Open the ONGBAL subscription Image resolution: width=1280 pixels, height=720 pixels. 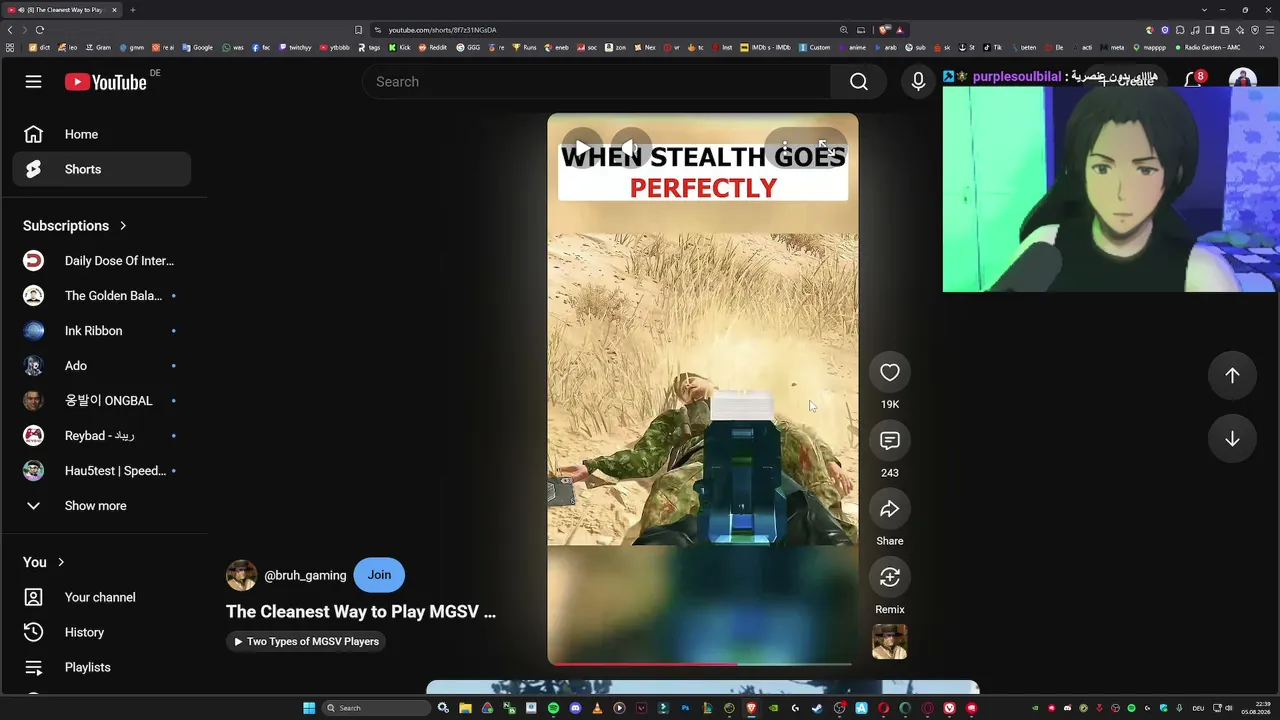click(x=102, y=401)
